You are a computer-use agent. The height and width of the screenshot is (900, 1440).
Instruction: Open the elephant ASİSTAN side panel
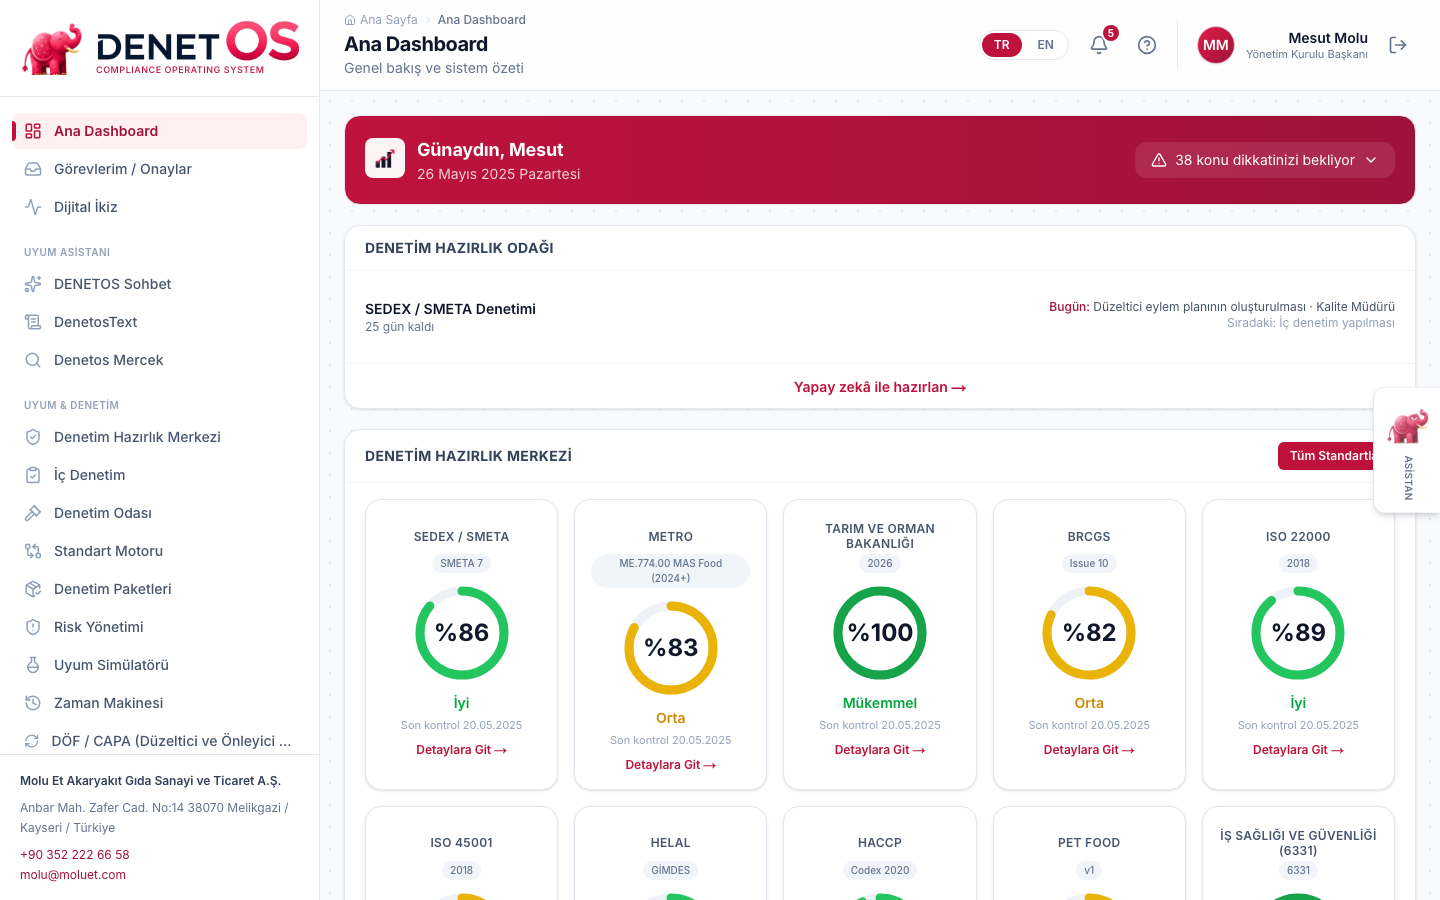pyautogui.click(x=1408, y=450)
